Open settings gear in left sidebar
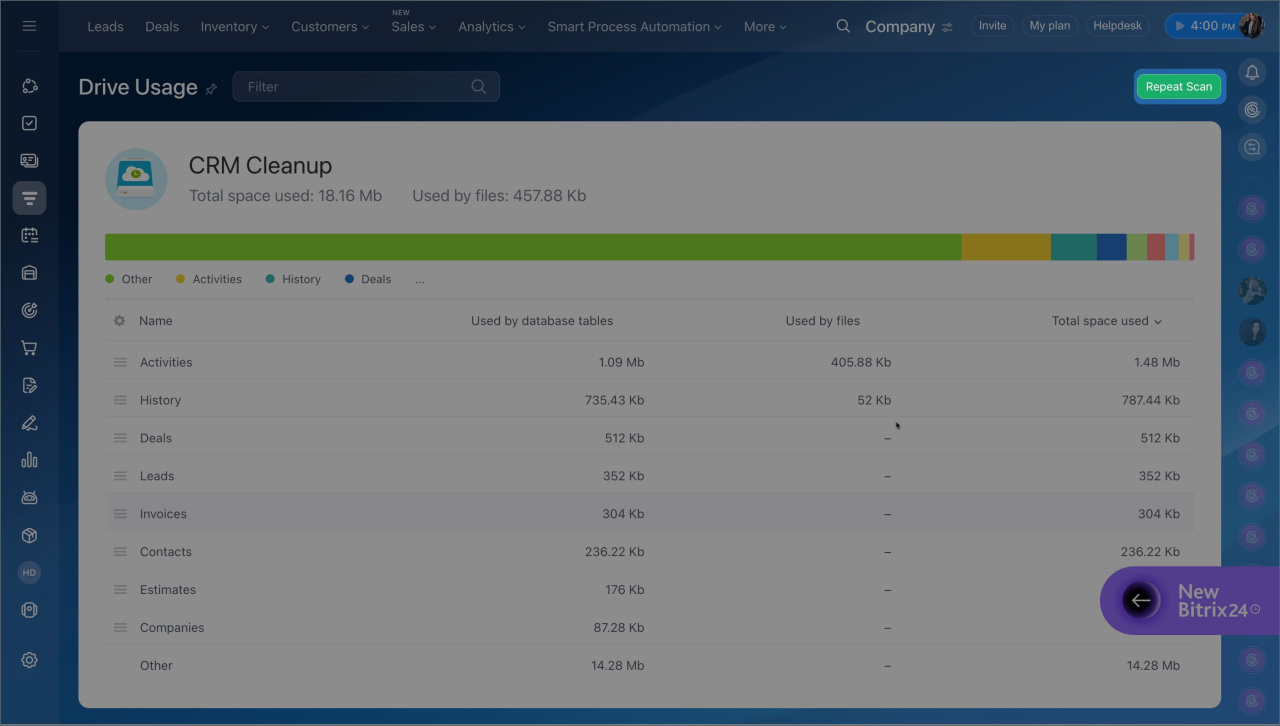 (x=29, y=660)
